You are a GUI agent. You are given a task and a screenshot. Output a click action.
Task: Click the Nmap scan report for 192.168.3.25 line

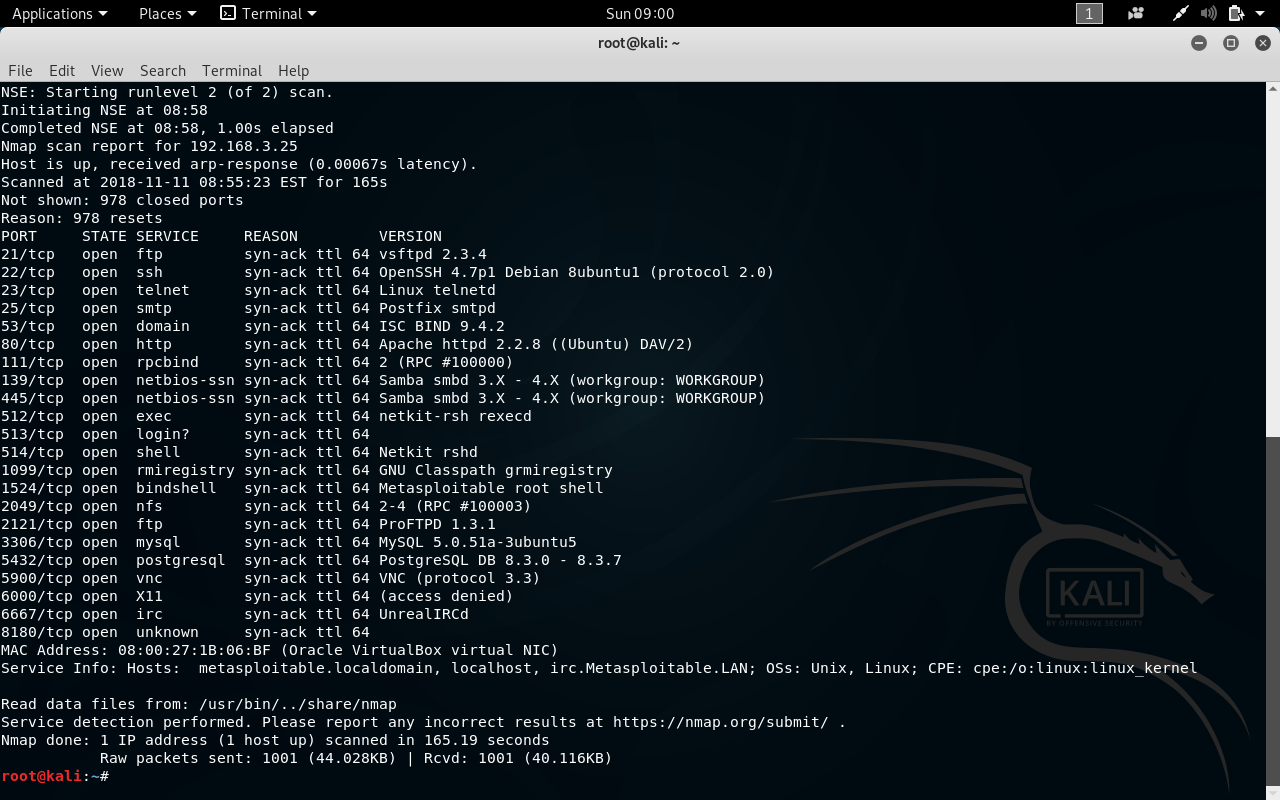[149, 146]
